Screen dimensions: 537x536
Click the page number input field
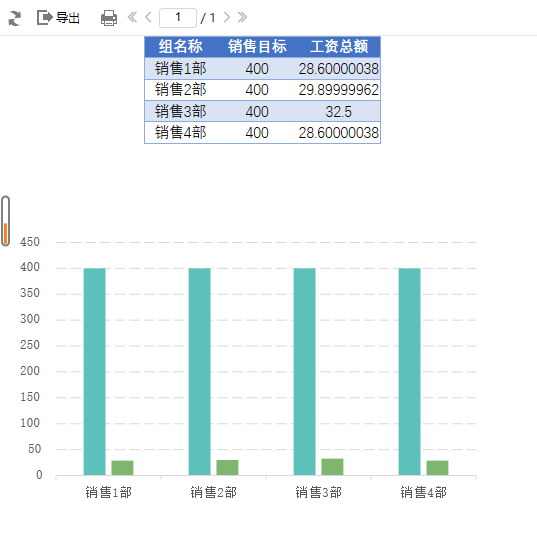point(178,17)
